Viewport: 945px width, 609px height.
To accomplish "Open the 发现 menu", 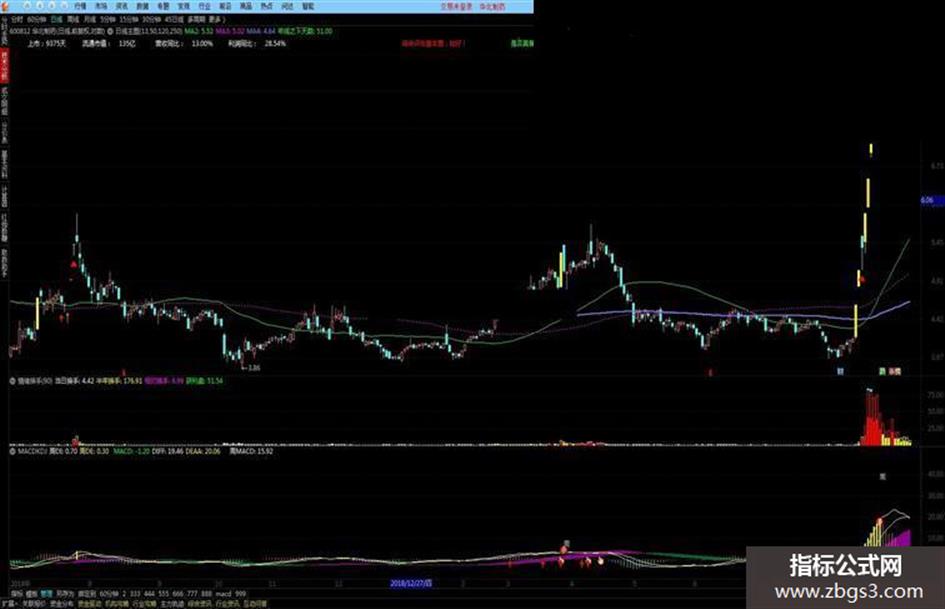I will (x=184, y=6).
